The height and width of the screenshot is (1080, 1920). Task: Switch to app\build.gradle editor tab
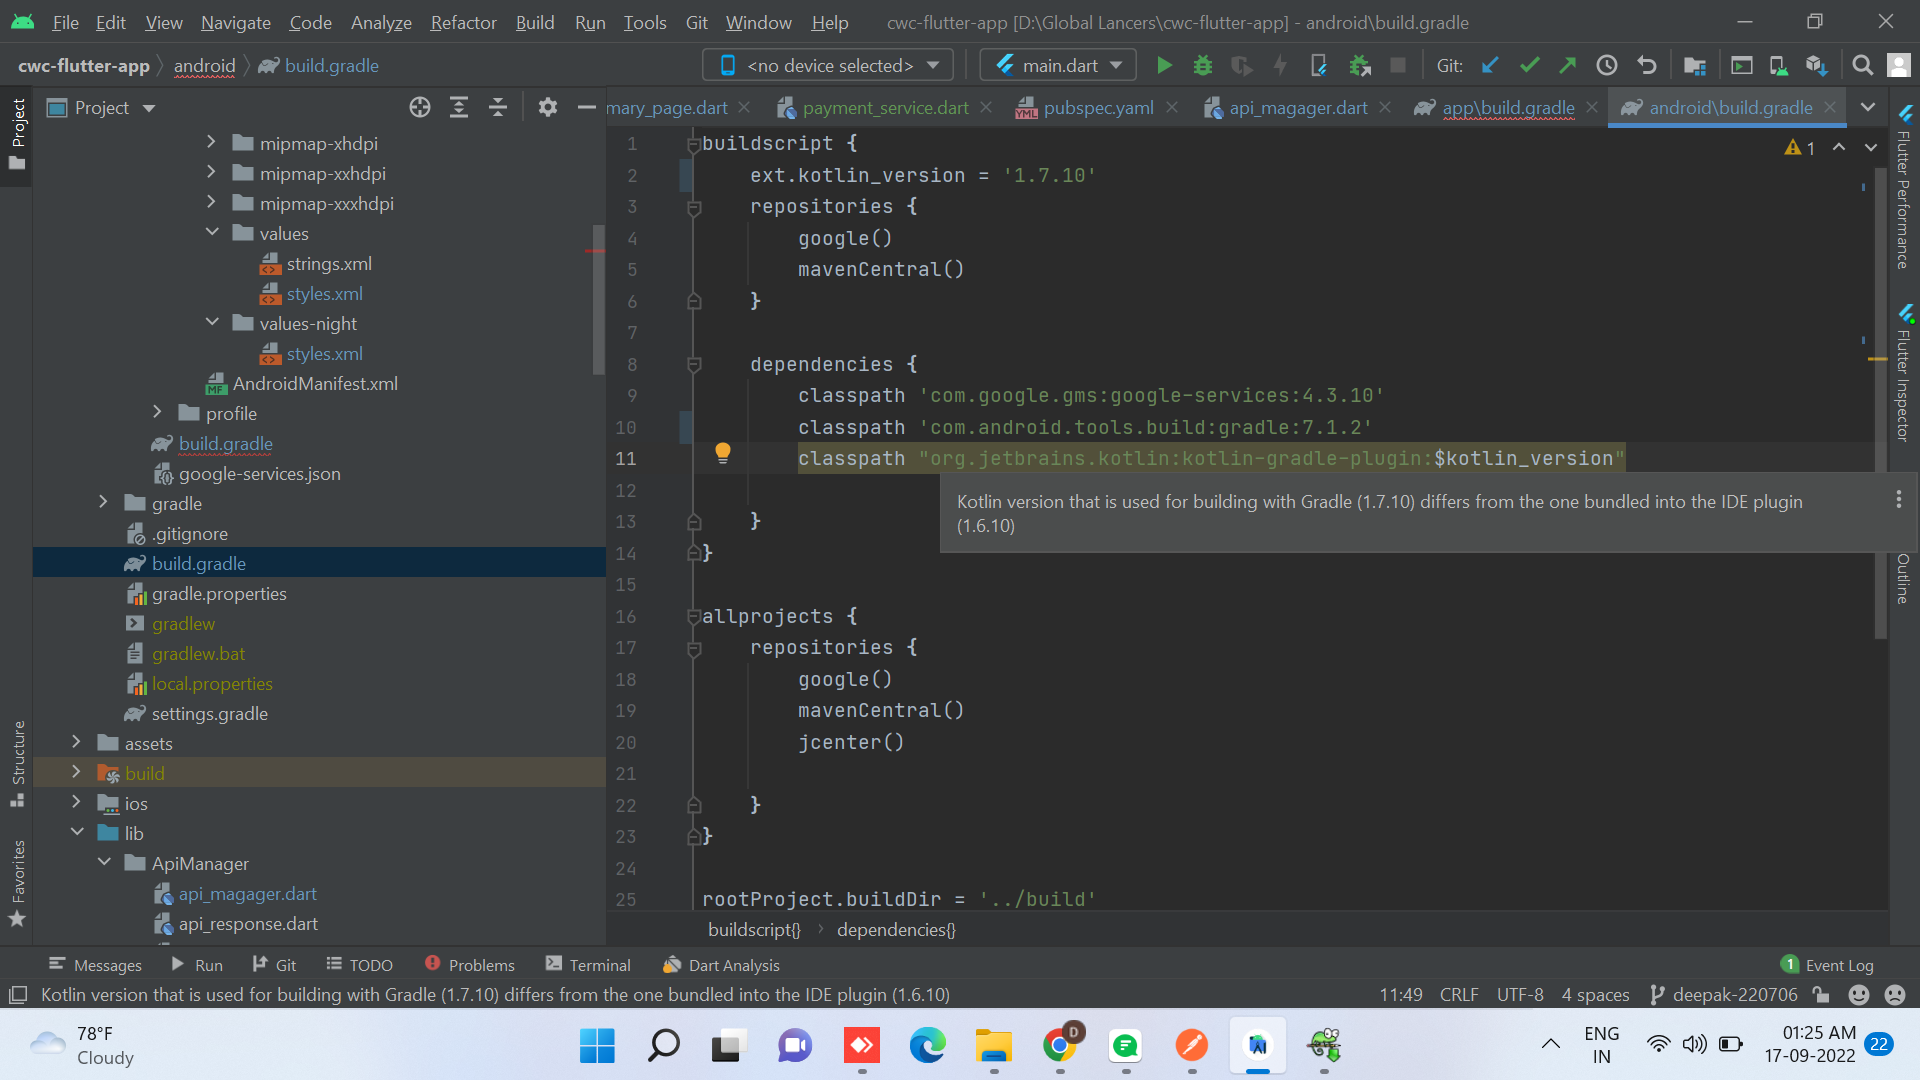1508,107
